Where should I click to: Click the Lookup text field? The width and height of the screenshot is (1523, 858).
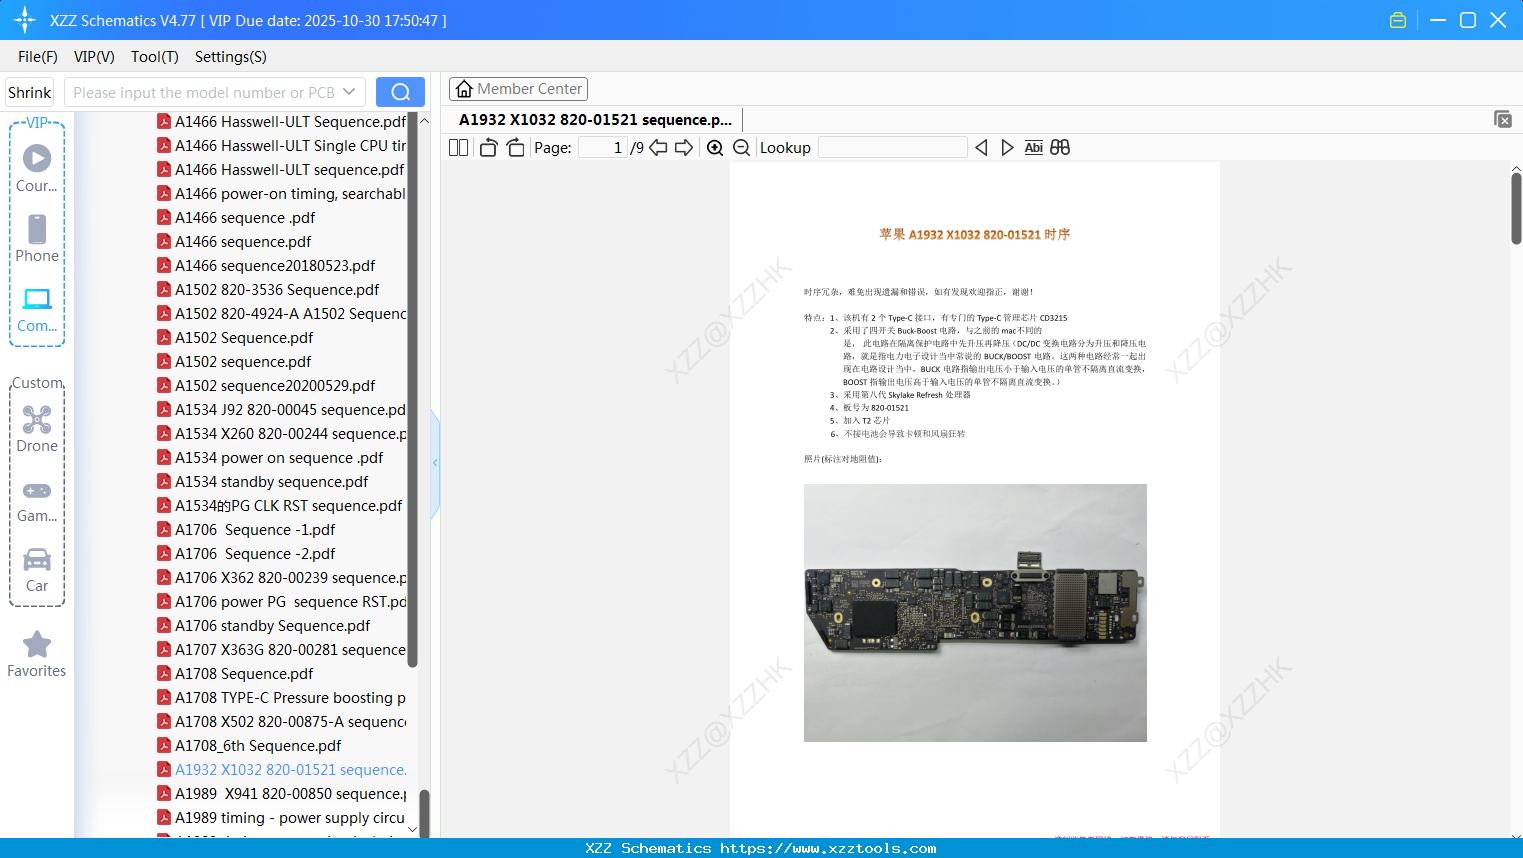[893, 148]
